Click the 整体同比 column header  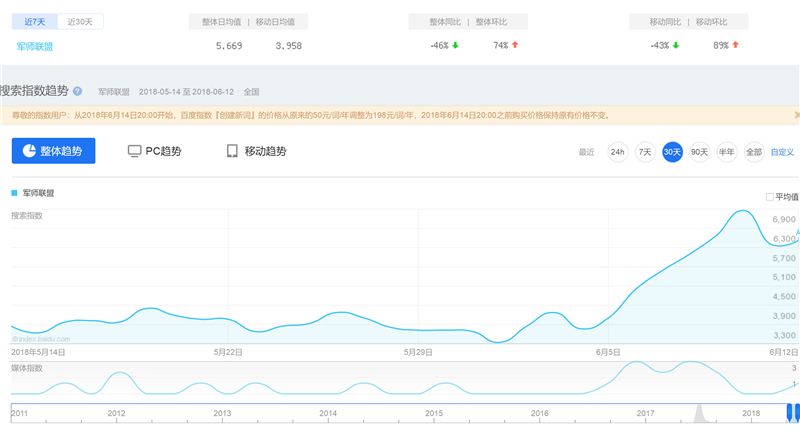[445, 22]
